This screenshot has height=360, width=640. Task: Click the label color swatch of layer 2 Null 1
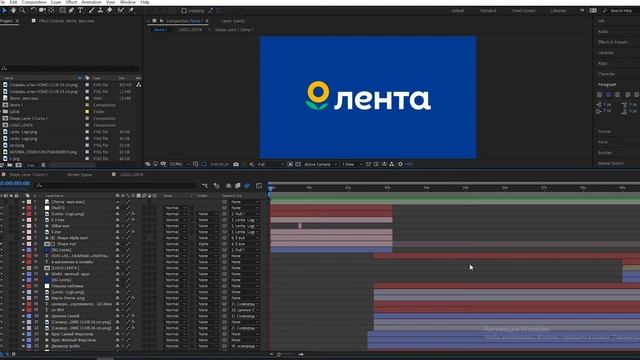(29, 208)
